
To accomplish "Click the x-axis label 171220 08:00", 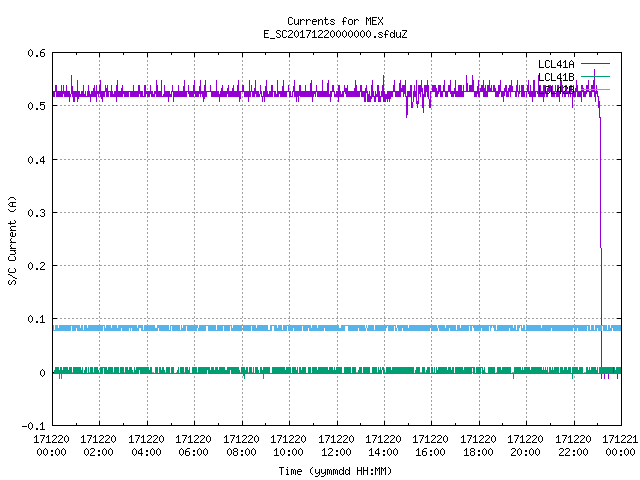I will (x=241, y=446).
